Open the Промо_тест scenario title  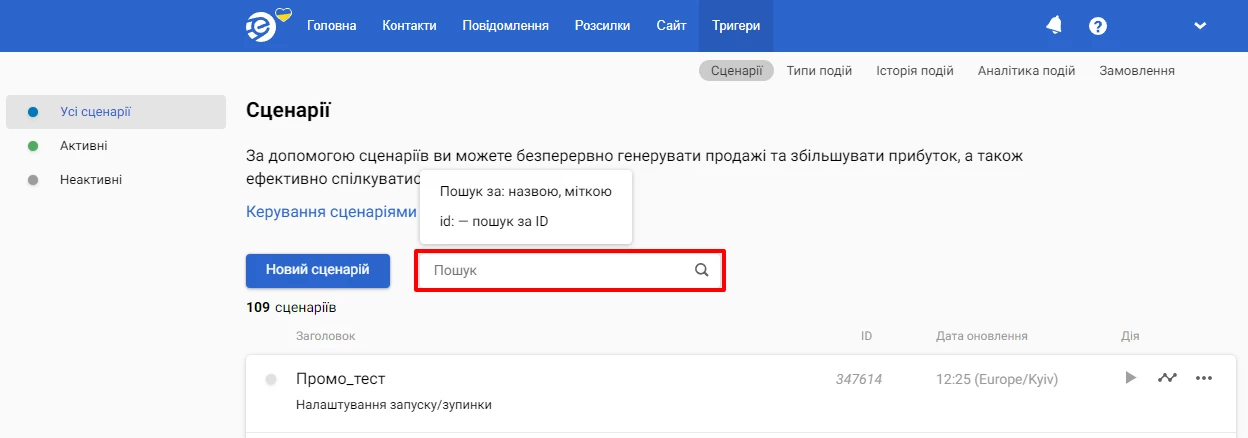click(x=341, y=379)
